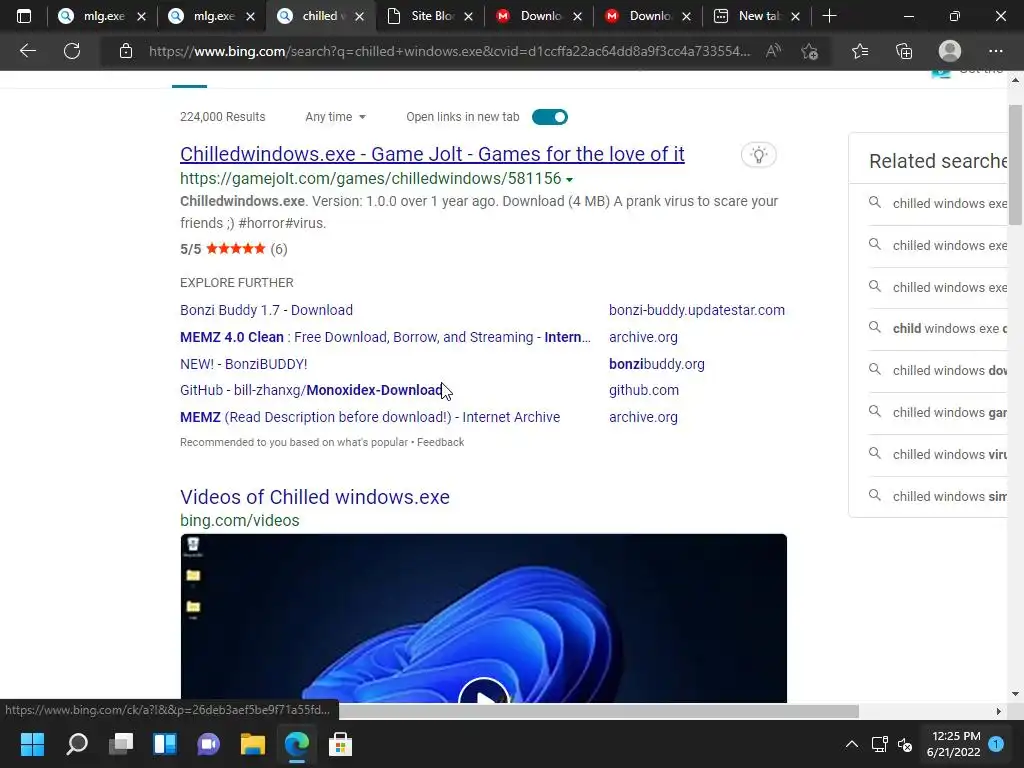Click the lightbulb insights icon
The image size is (1024, 768).
758,155
